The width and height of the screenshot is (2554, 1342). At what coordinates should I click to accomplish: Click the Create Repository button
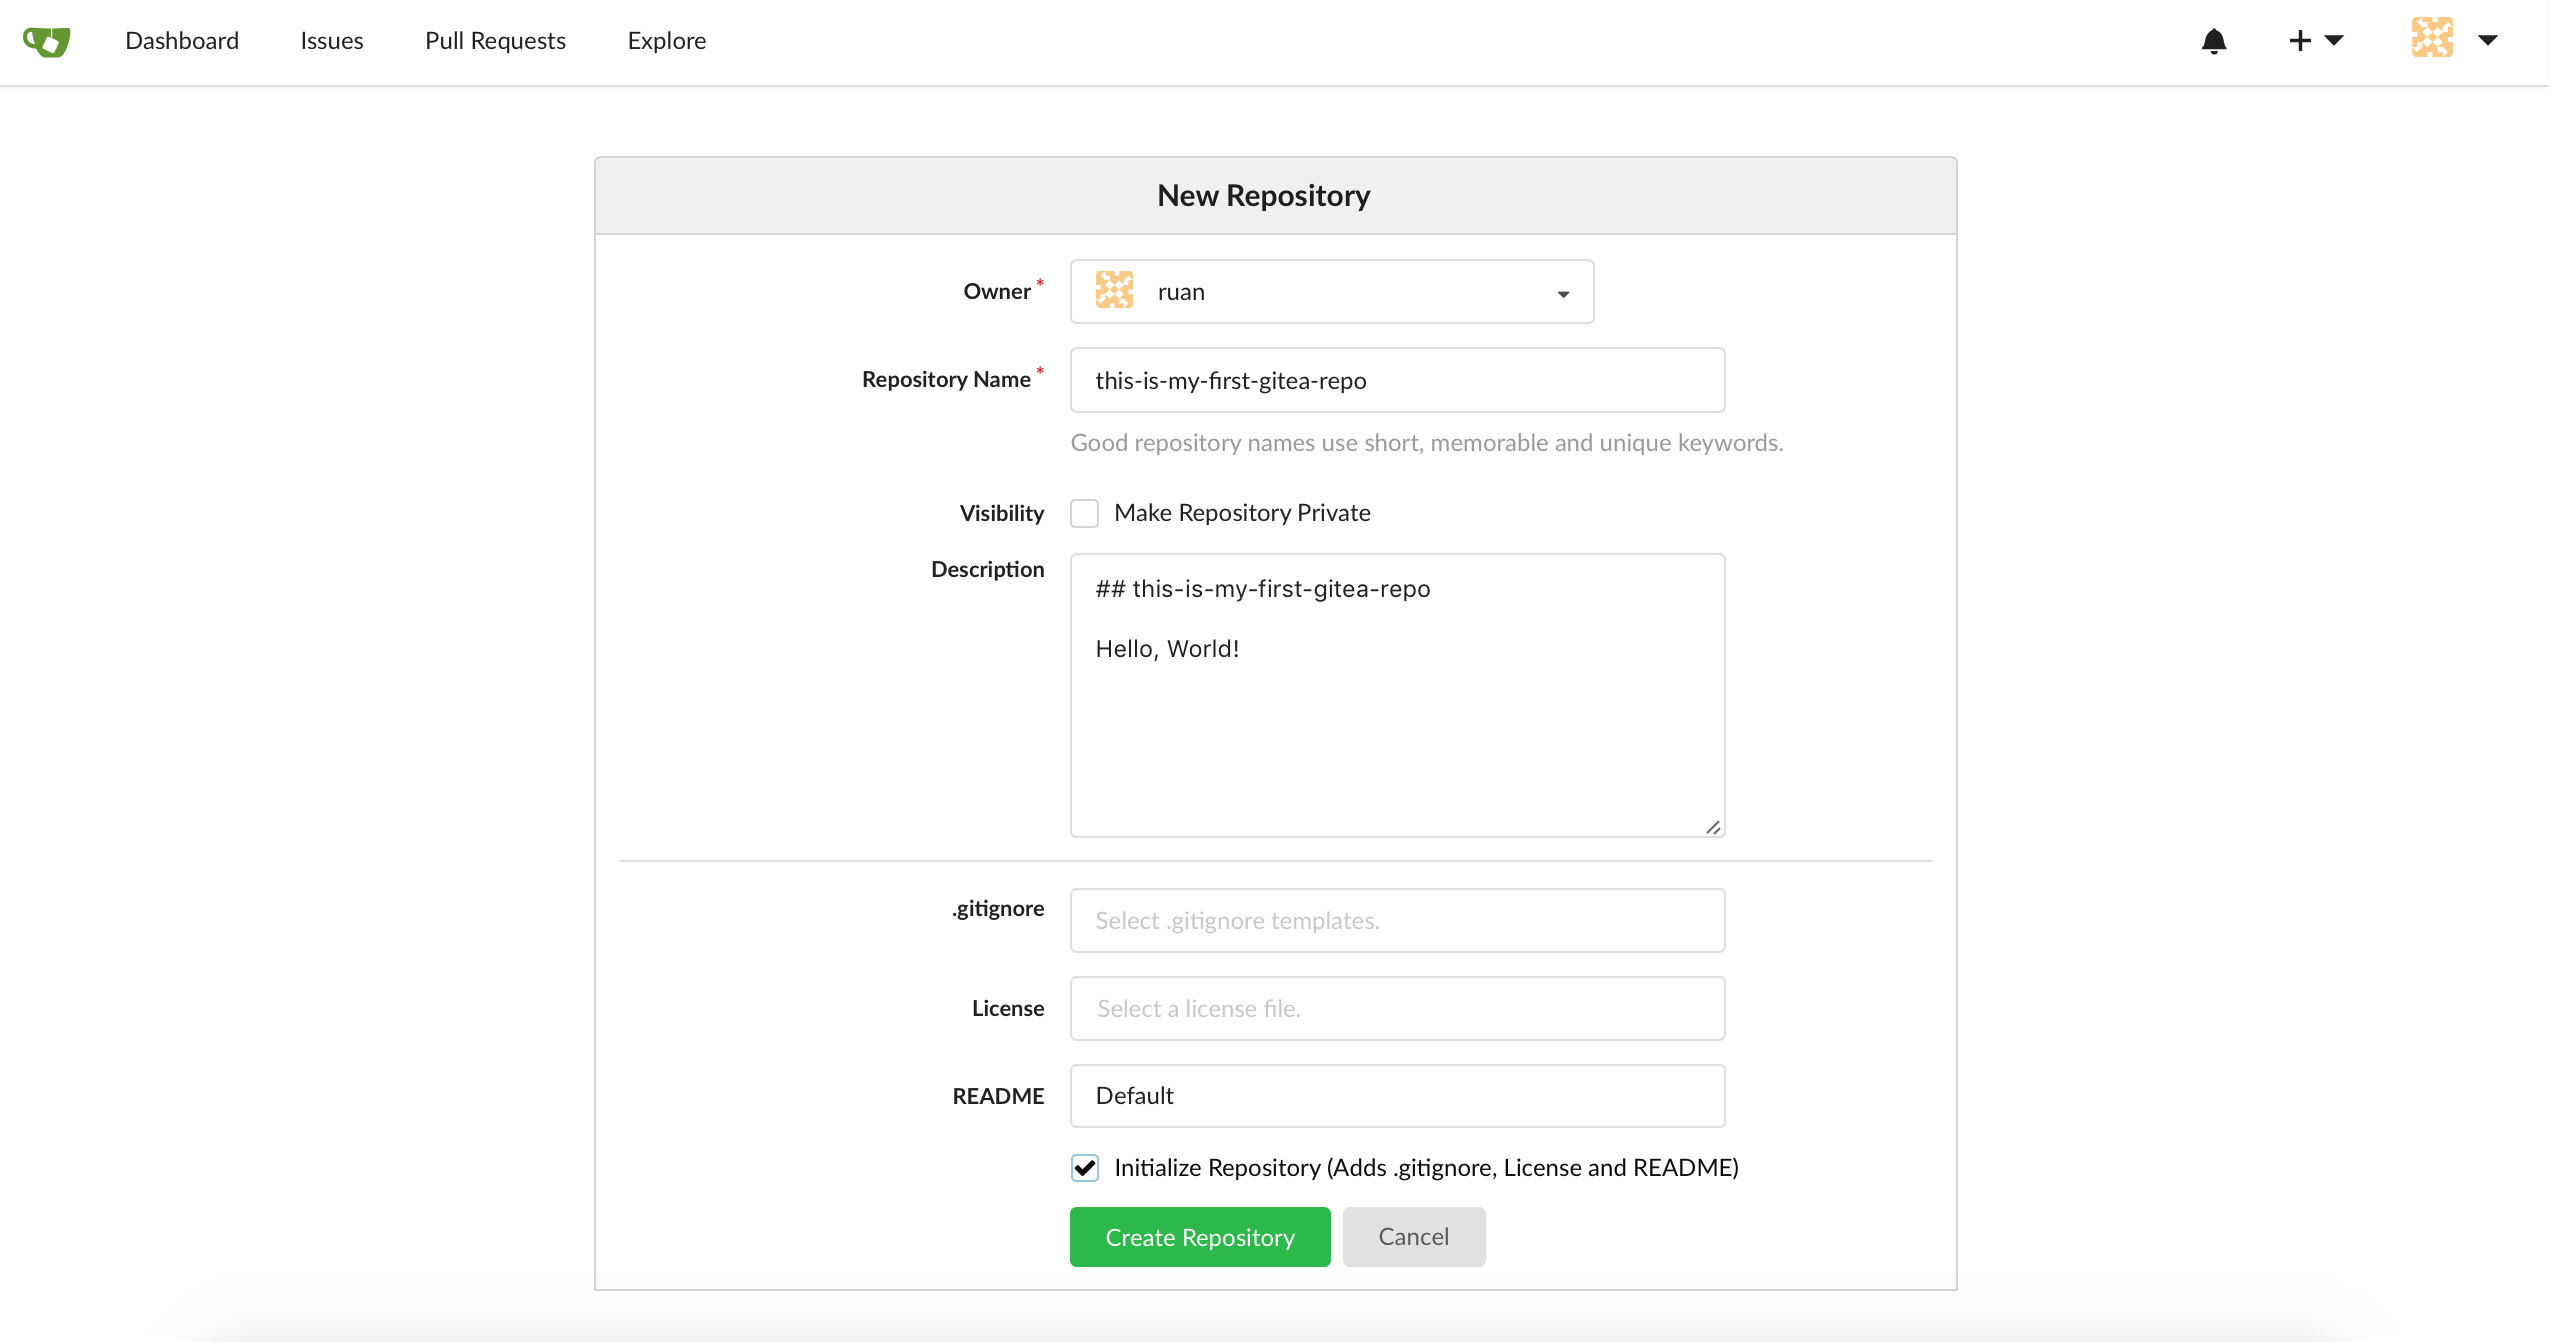click(1200, 1237)
